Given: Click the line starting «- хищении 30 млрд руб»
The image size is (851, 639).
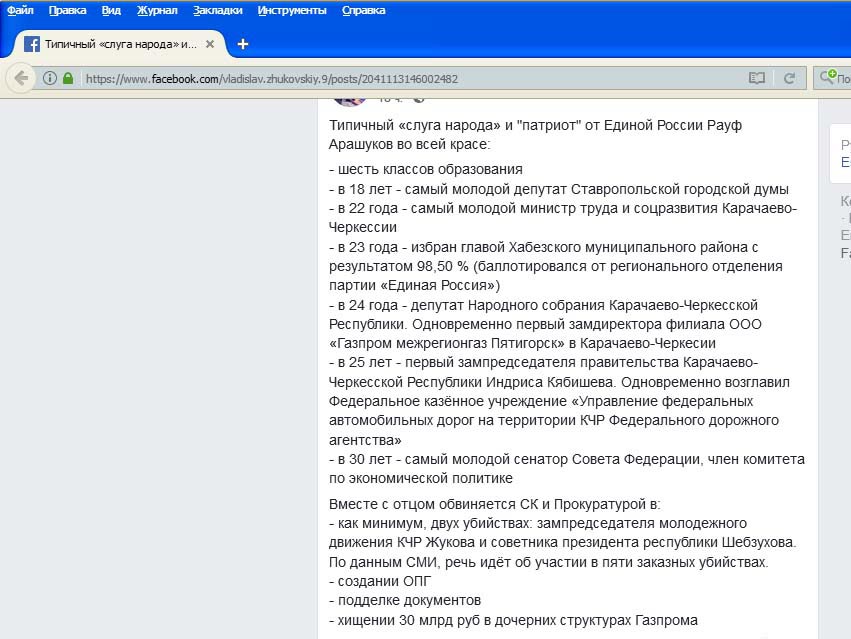Looking at the screenshot, I should coord(513,620).
